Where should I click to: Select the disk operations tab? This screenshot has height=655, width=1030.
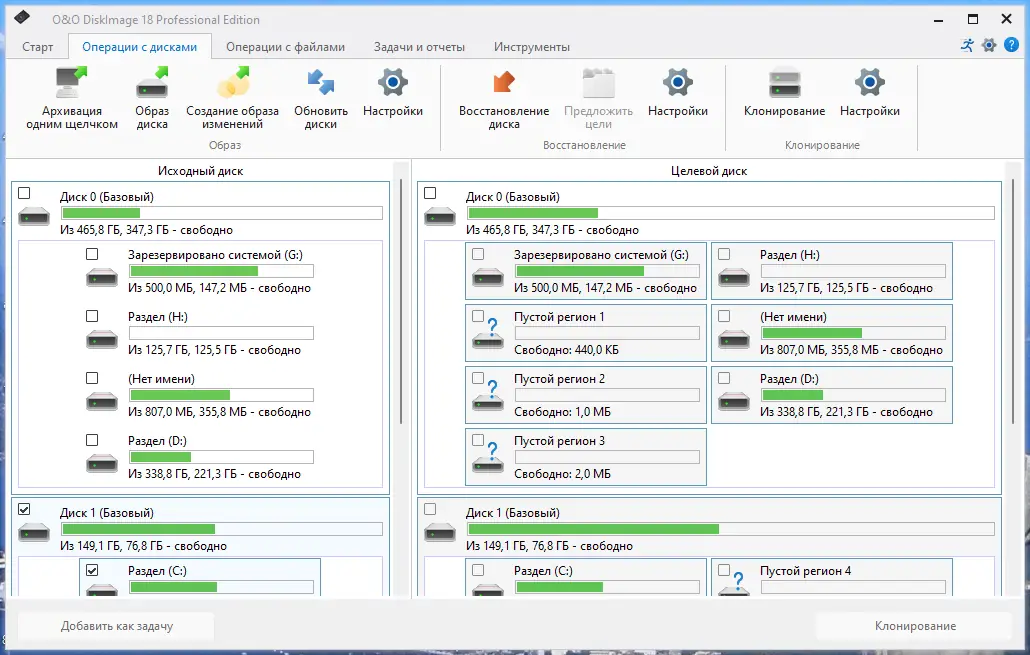(139, 47)
